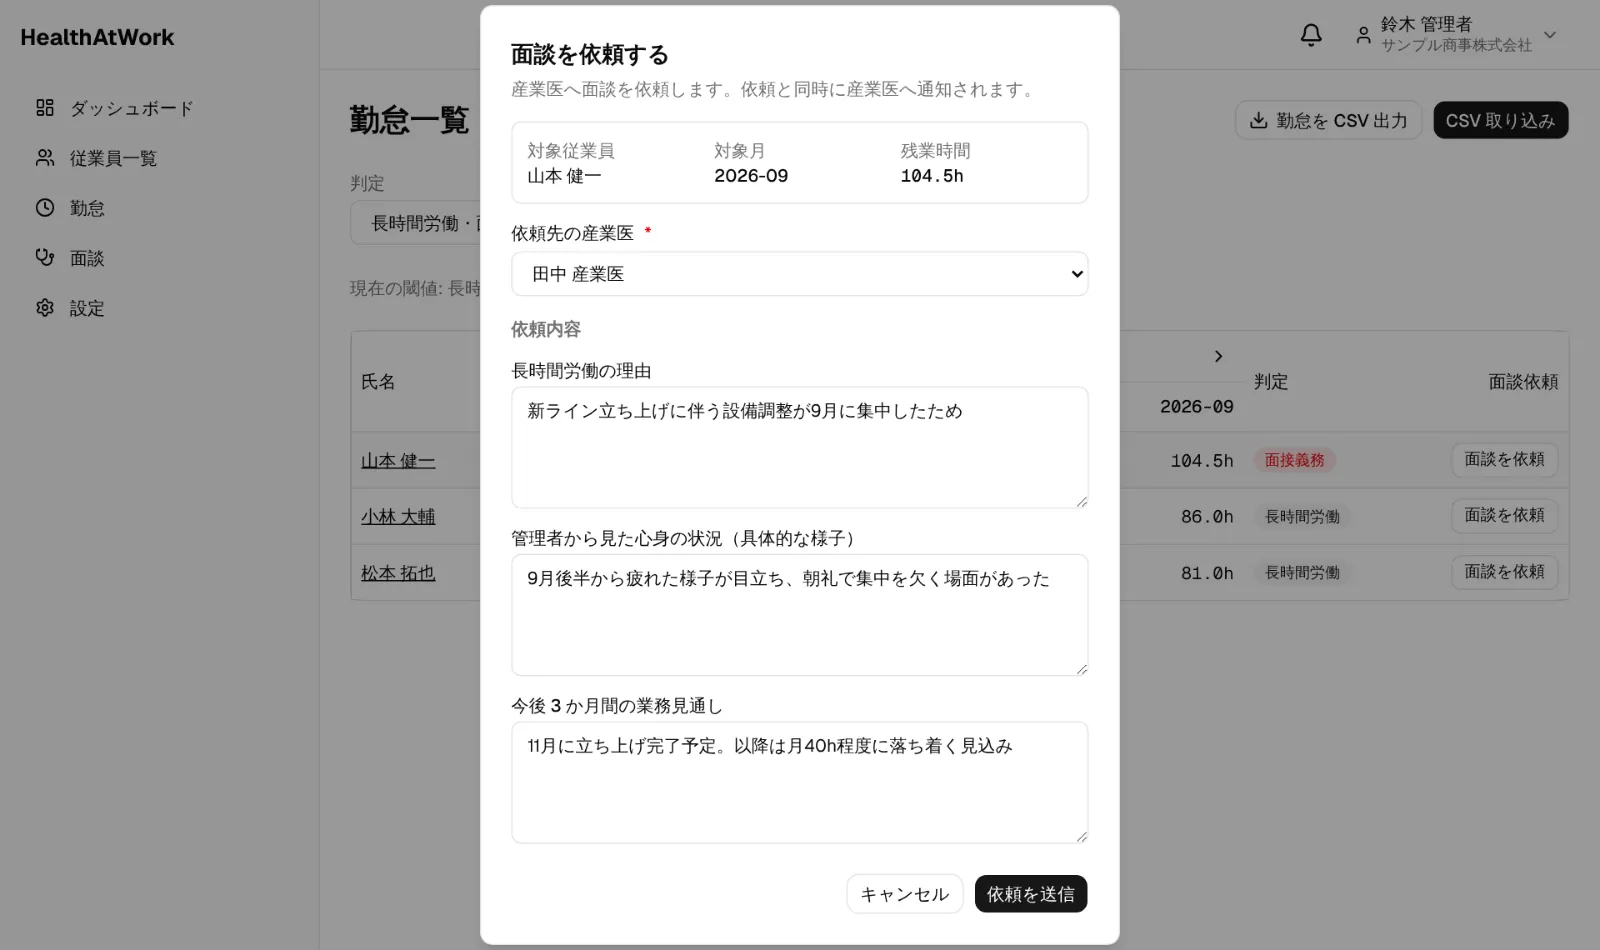This screenshot has width=1600, height=950.
Task: Click the キャンセル button
Action: coord(904,894)
